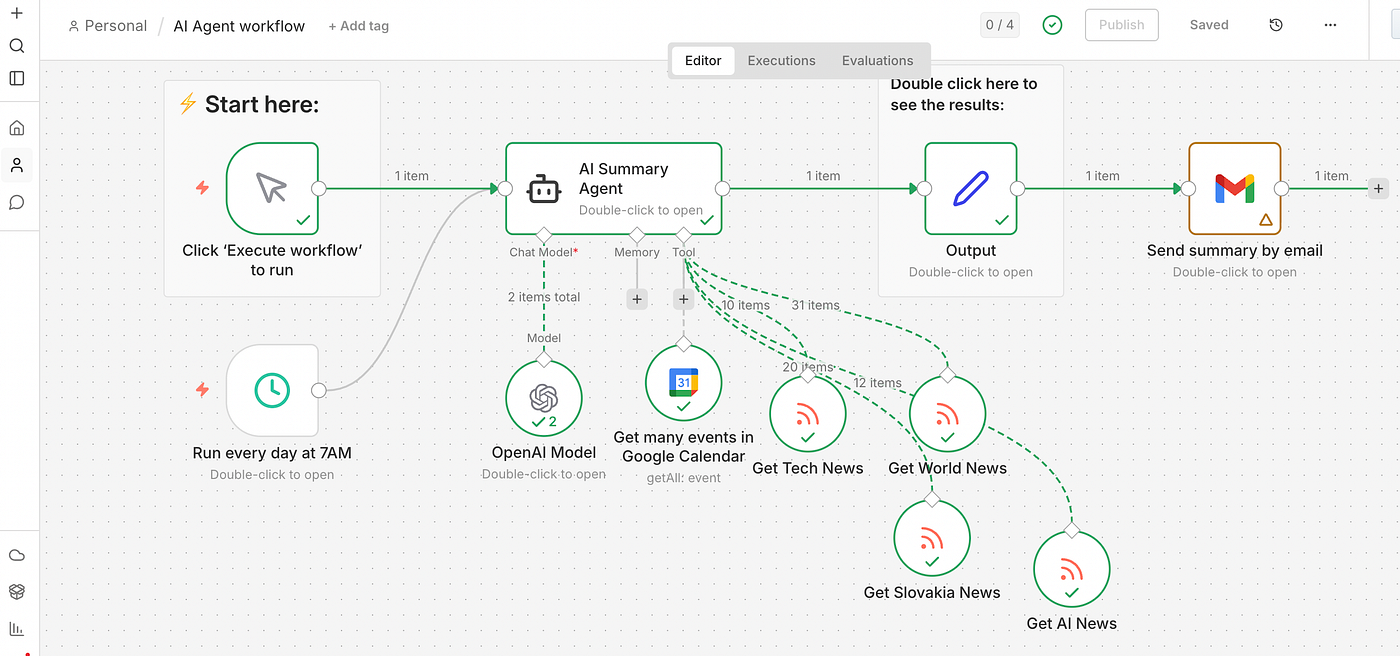Switch to the Executions tab
This screenshot has height=656, width=1400.
pyautogui.click(x=782, y=60)
